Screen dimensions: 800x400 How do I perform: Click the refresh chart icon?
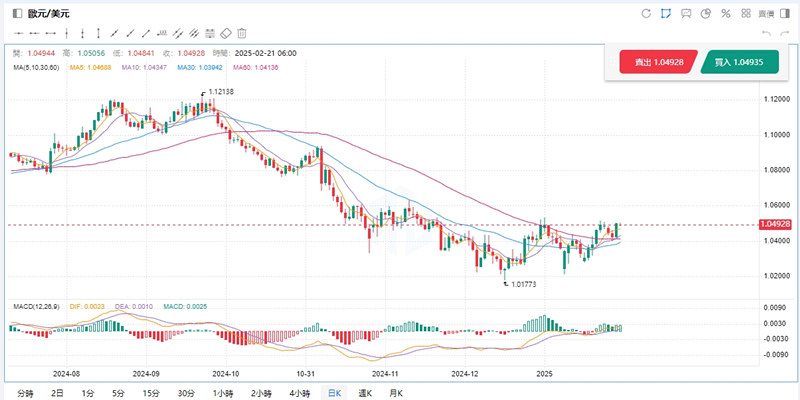click(x=646, y=13)
